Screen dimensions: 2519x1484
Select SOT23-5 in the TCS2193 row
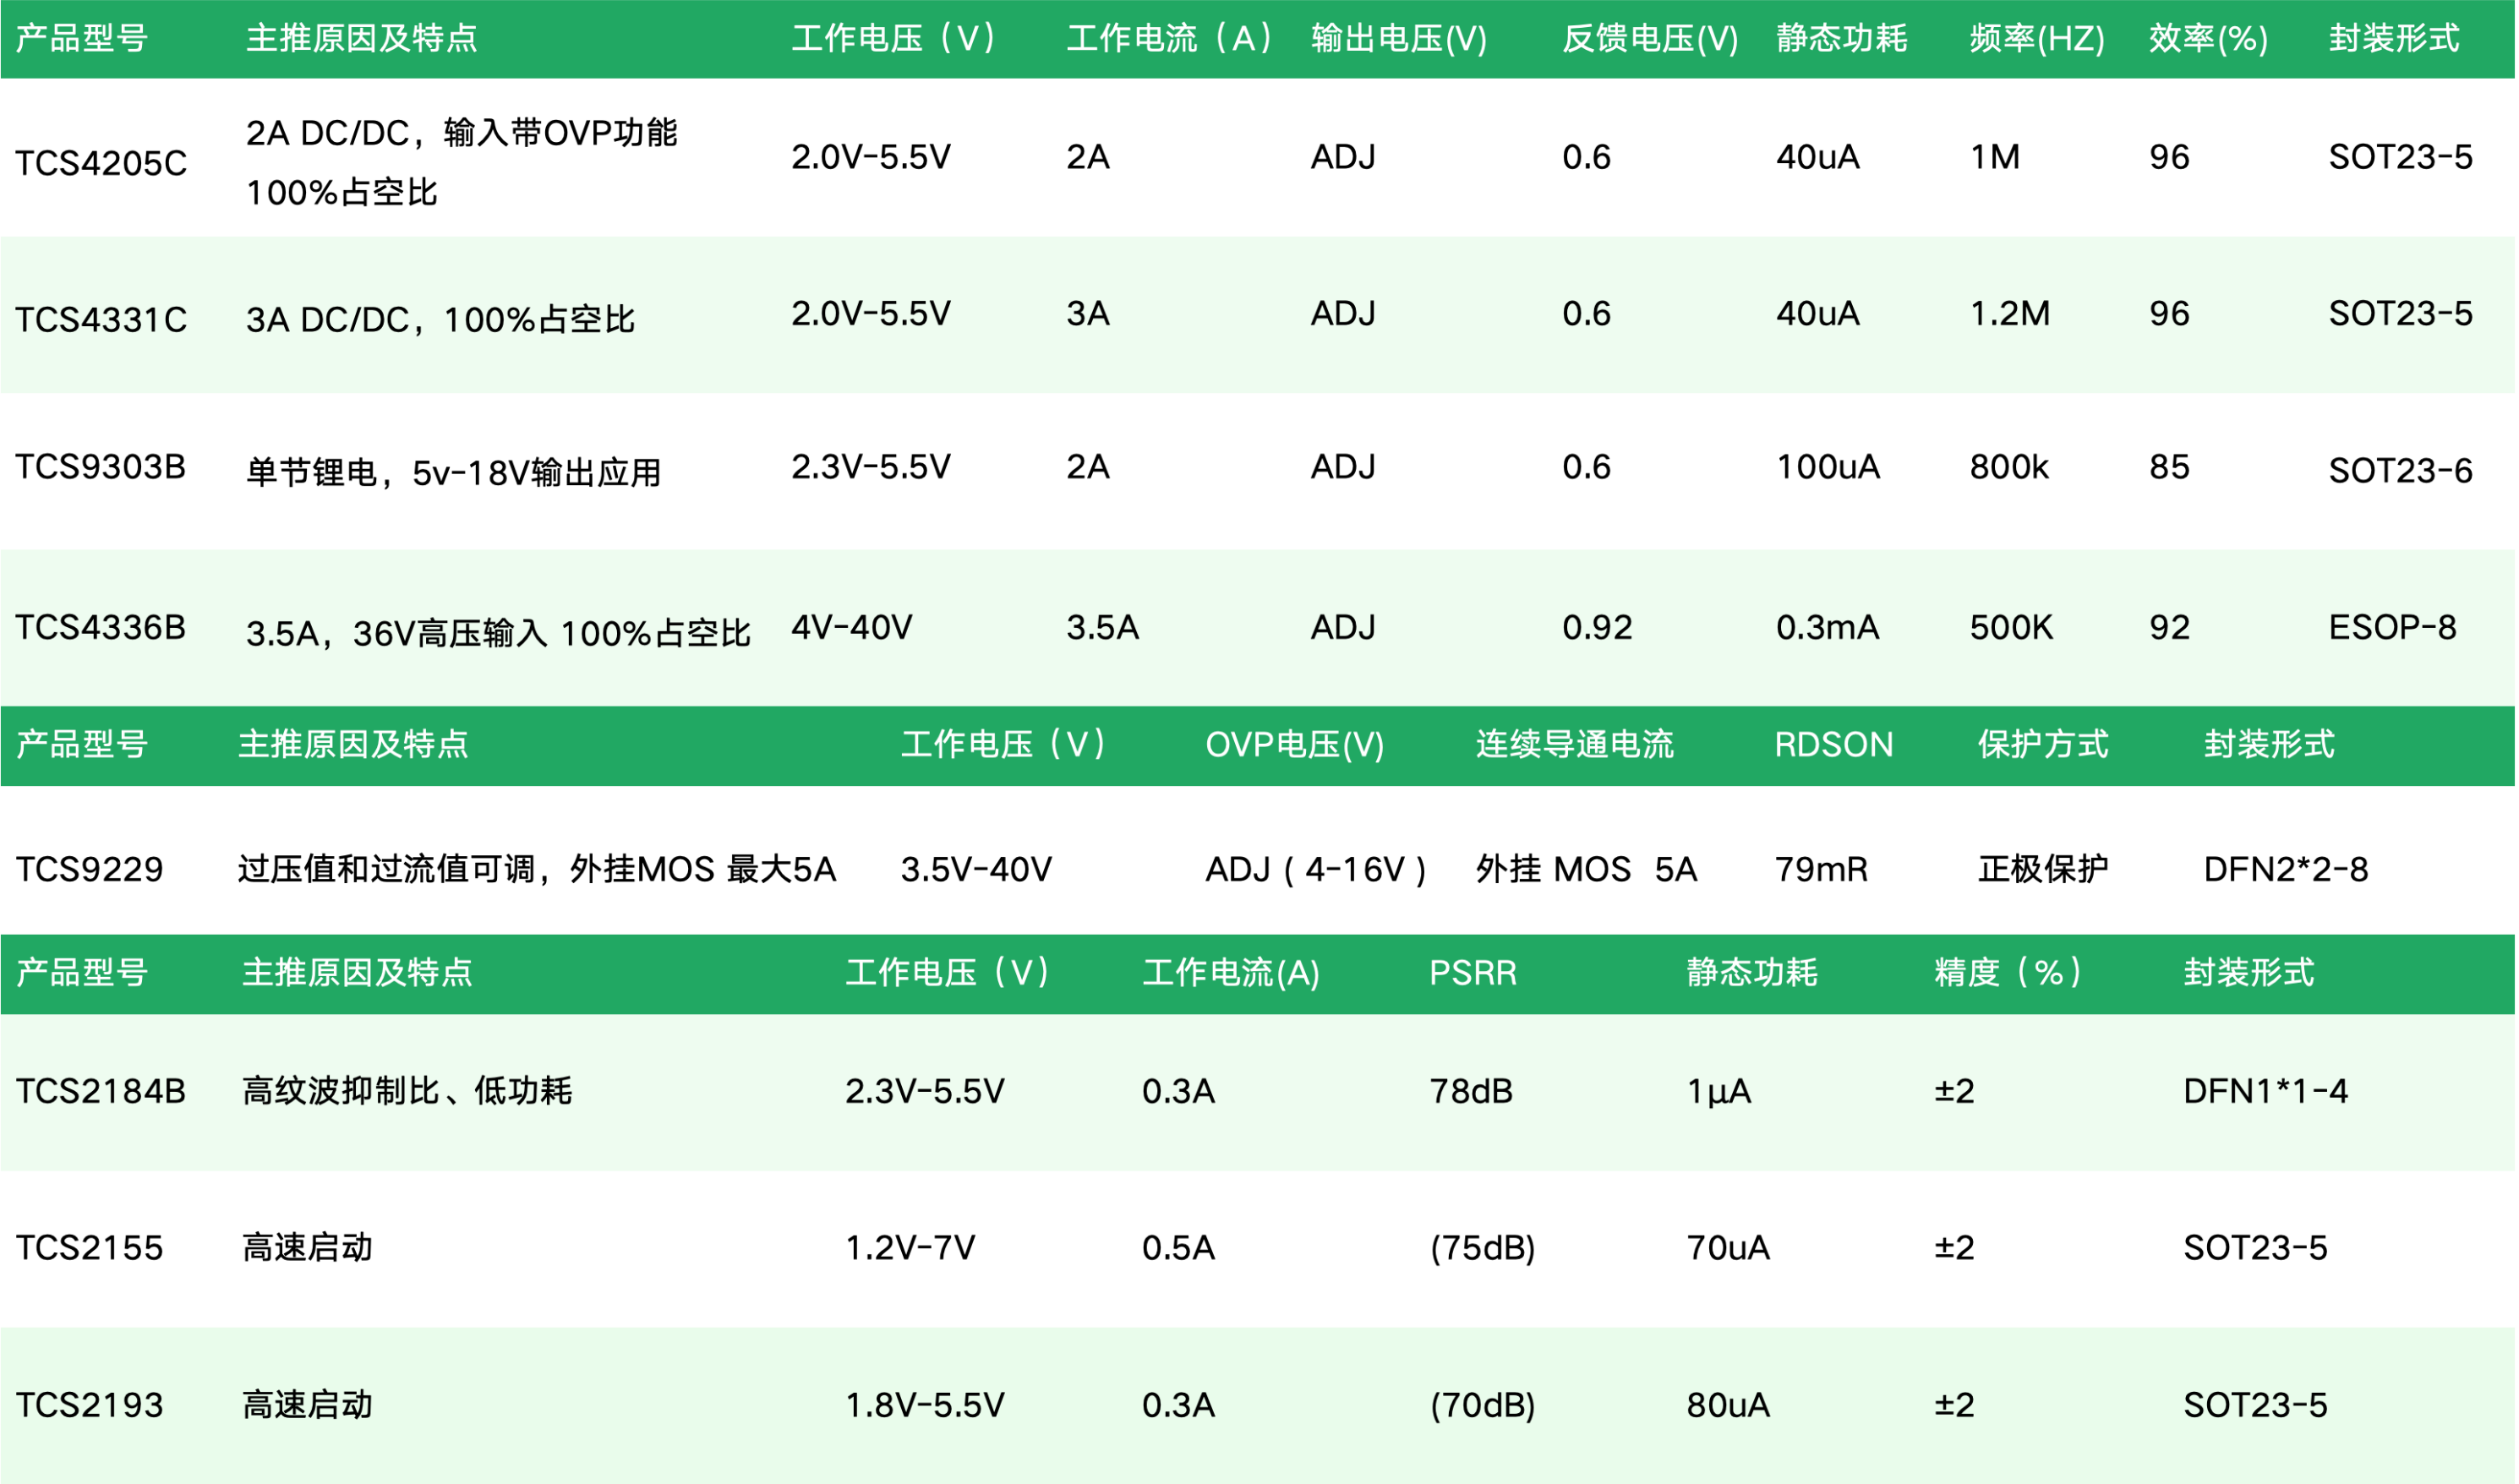pos(2255,1406)
